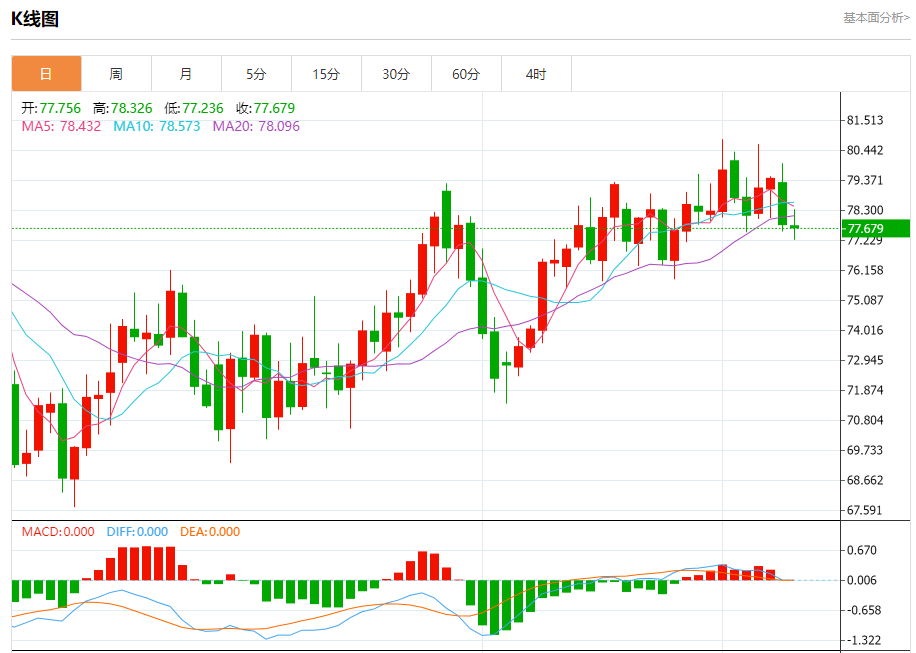Open the 5分 interval tab
Image resolution: width=916 pixels, height=653 pixels.
256,74
